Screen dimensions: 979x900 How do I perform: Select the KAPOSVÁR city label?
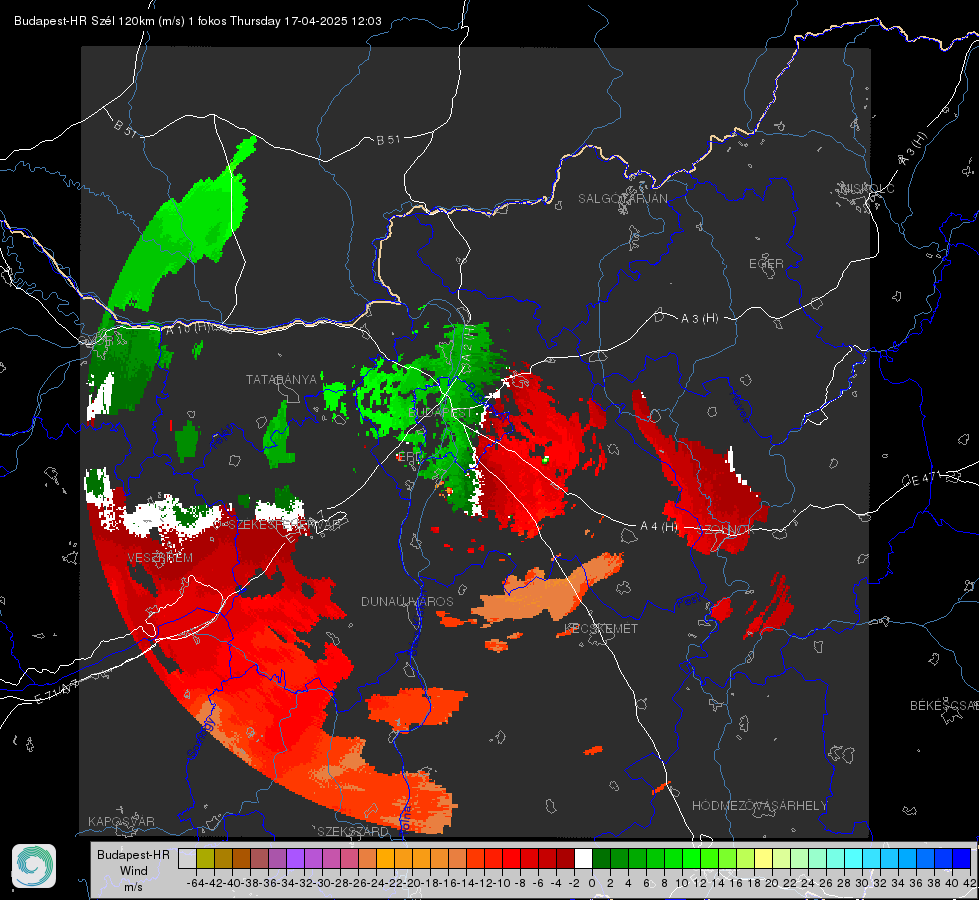121,821
